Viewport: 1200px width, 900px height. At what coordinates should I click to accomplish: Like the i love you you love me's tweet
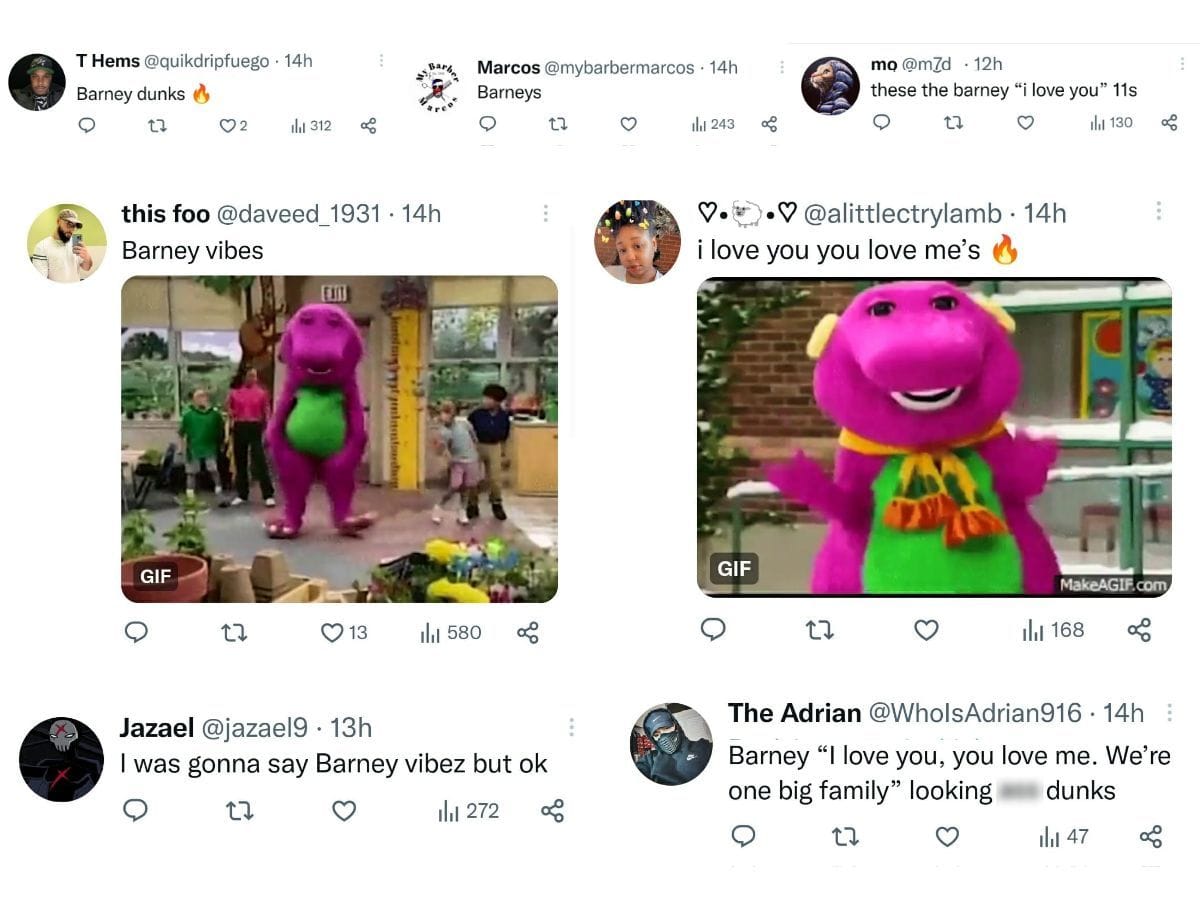point(926,630)
